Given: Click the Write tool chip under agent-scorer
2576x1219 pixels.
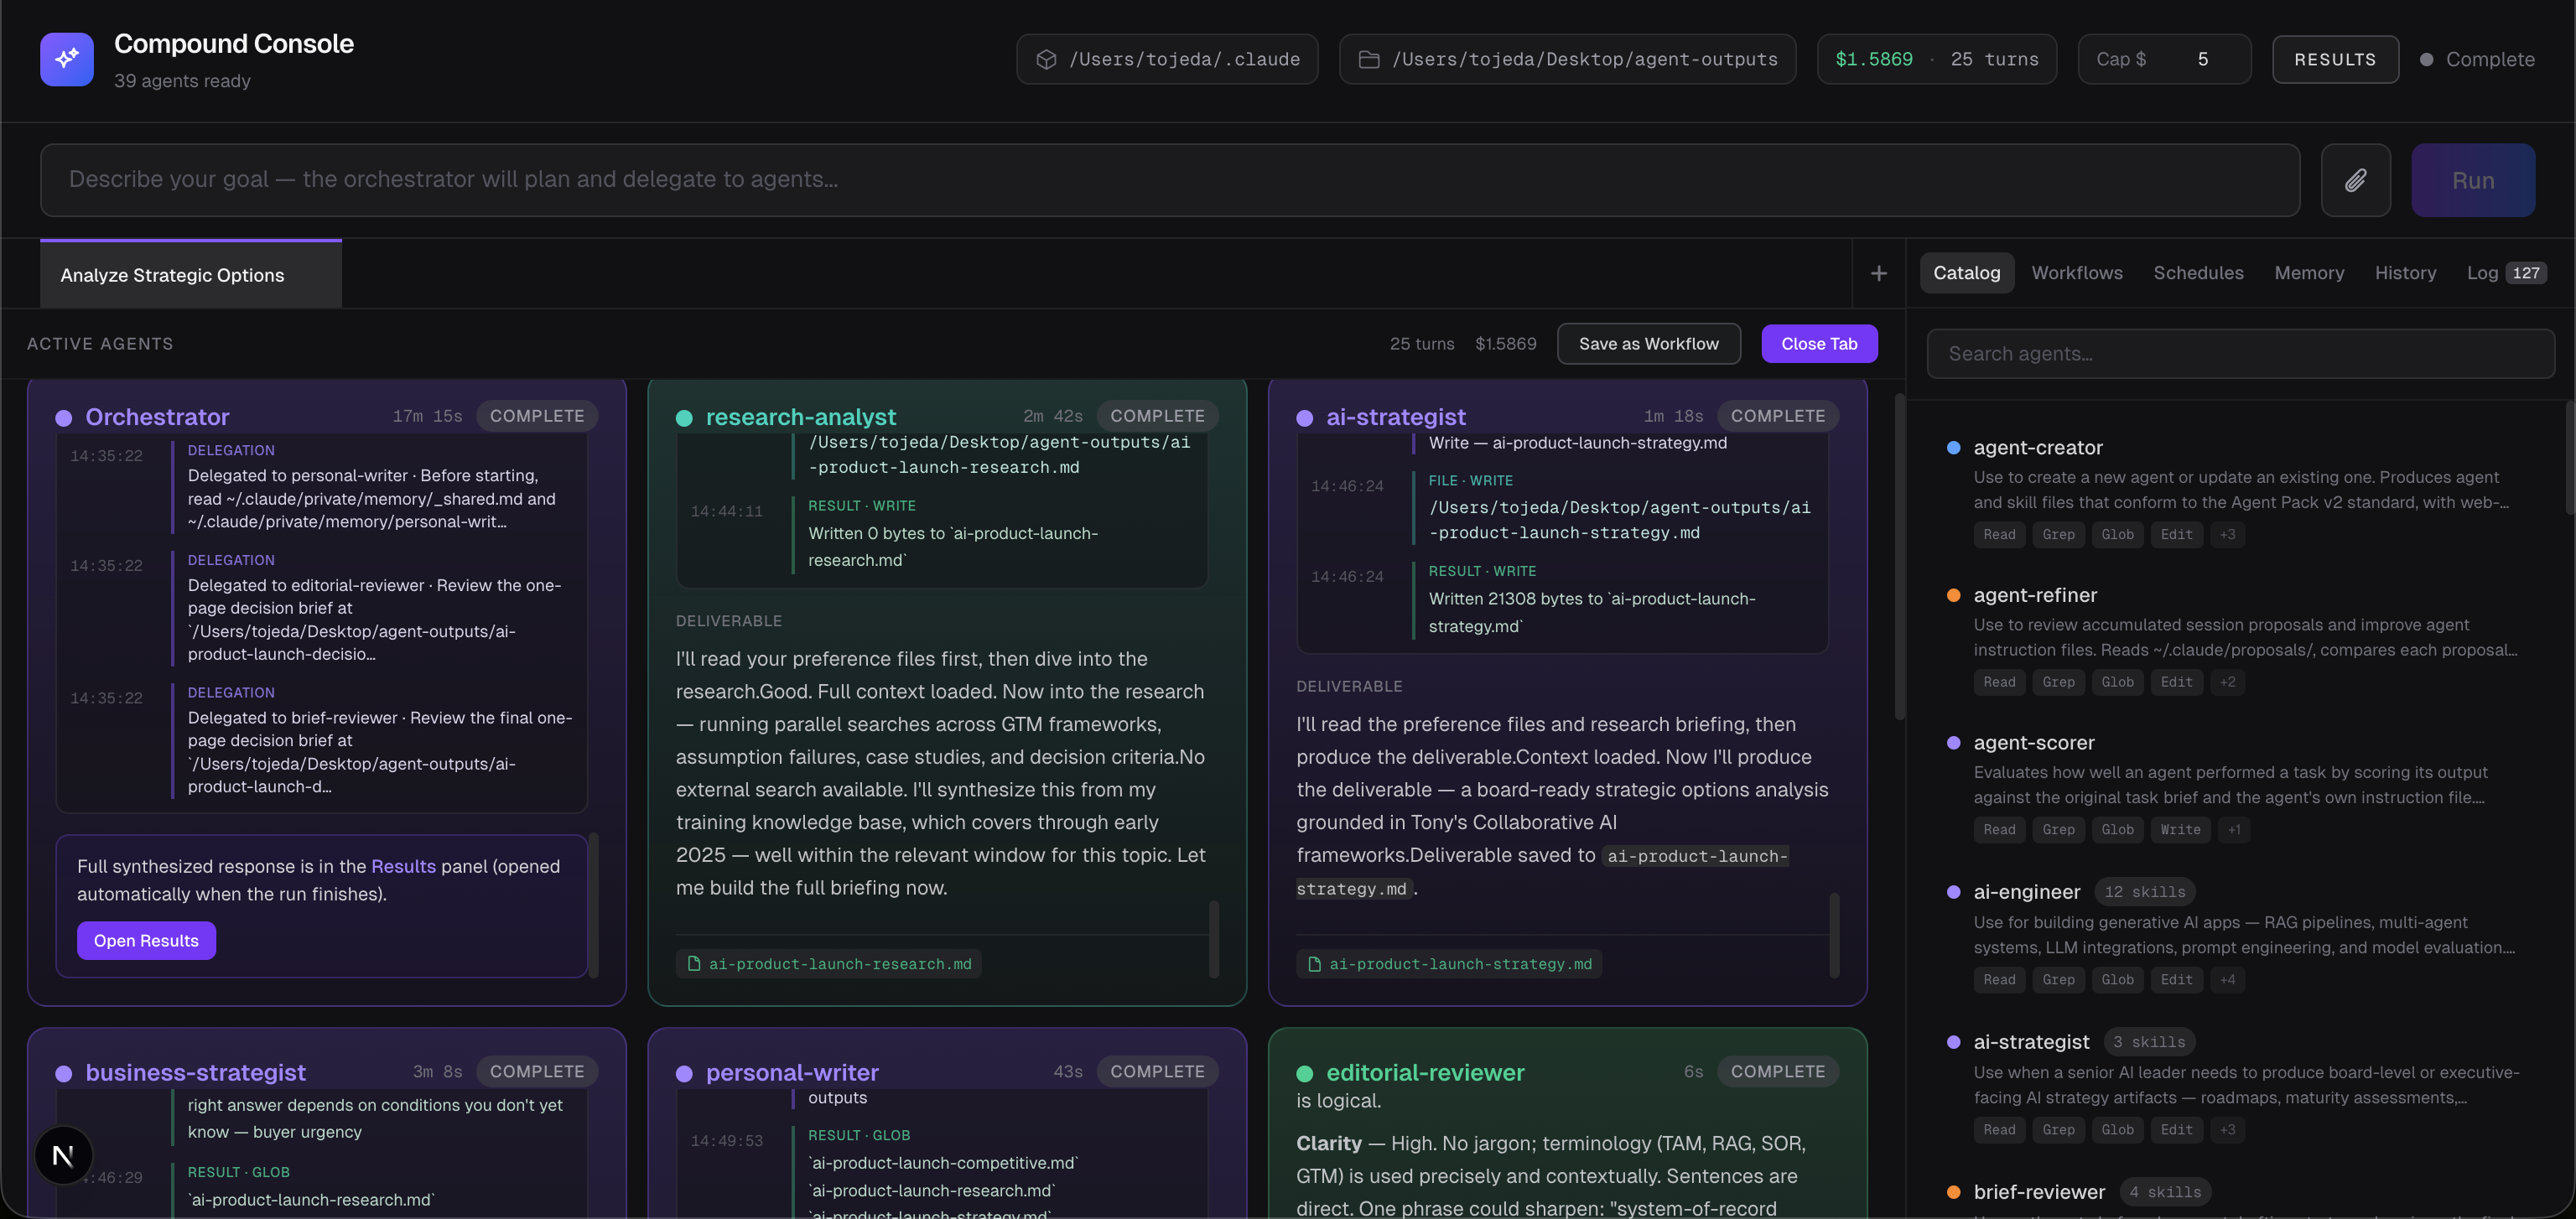Looking at the screenshot, I should pos(2179,829).
